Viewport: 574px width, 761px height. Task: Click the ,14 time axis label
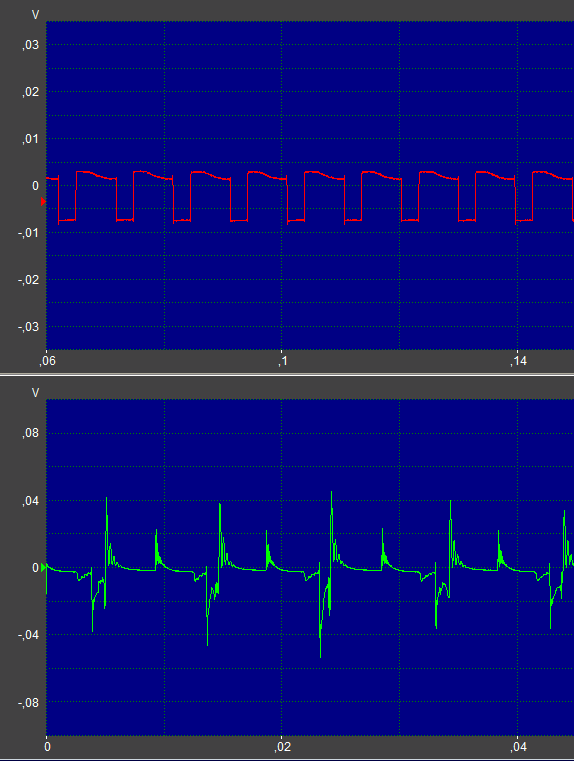[518, 361]
